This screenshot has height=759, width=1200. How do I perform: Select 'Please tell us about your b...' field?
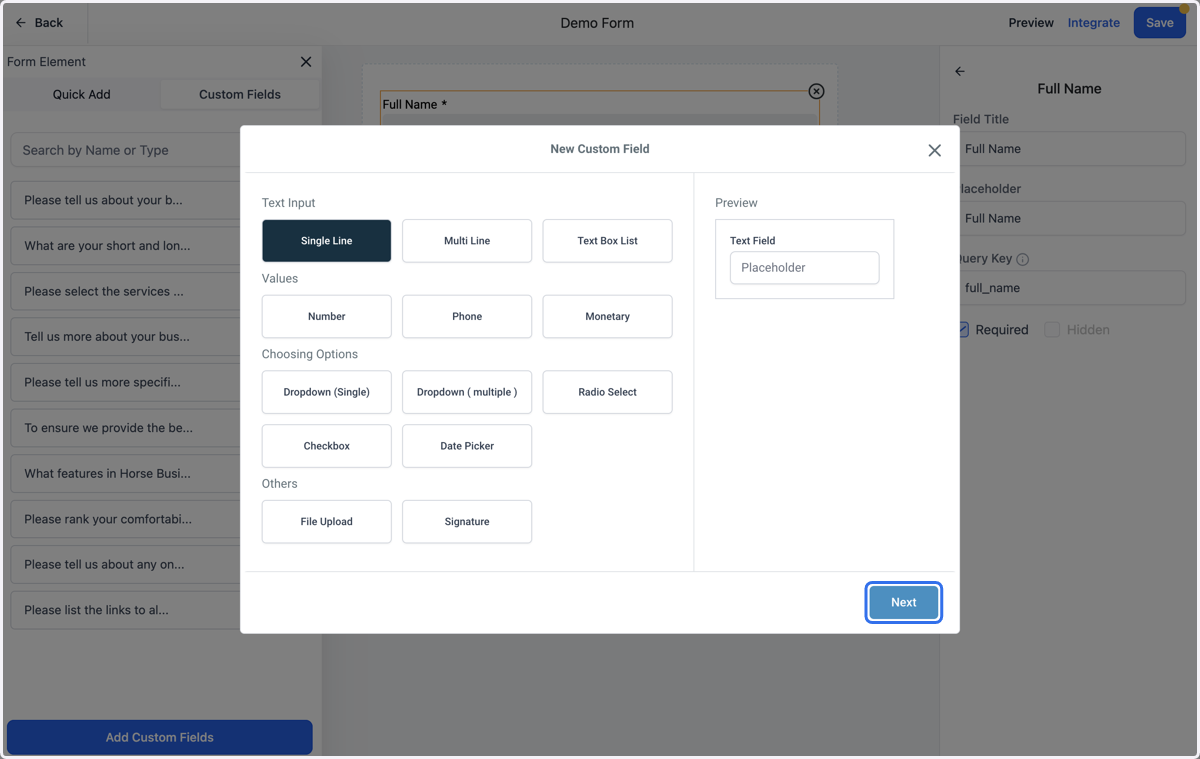tap(125, 200)
